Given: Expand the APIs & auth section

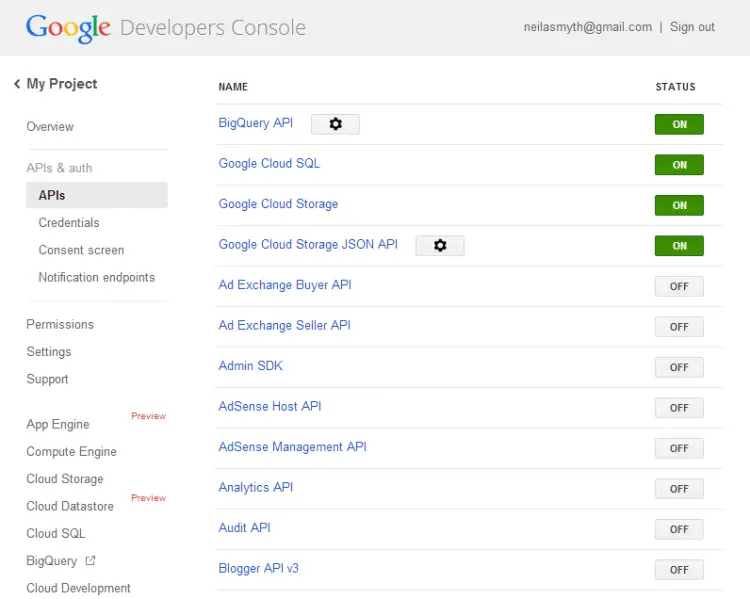Looking at the screenshot, I should (x=59, y=168).
